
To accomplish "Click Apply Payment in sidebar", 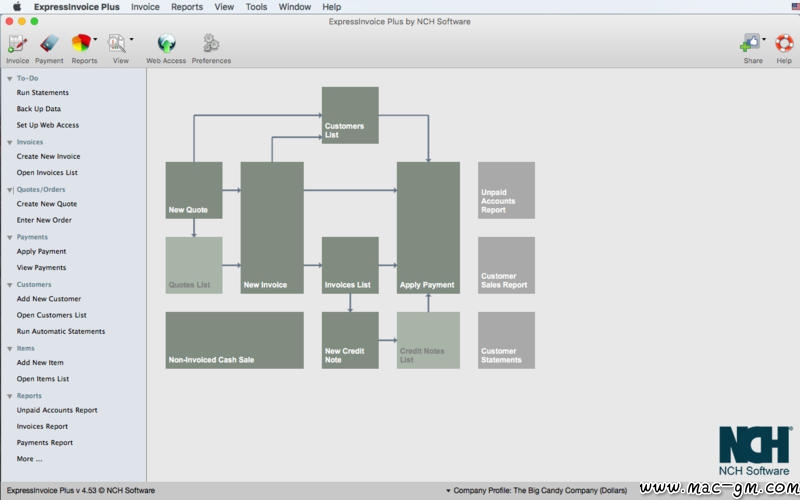I will (x=41, y=251).
